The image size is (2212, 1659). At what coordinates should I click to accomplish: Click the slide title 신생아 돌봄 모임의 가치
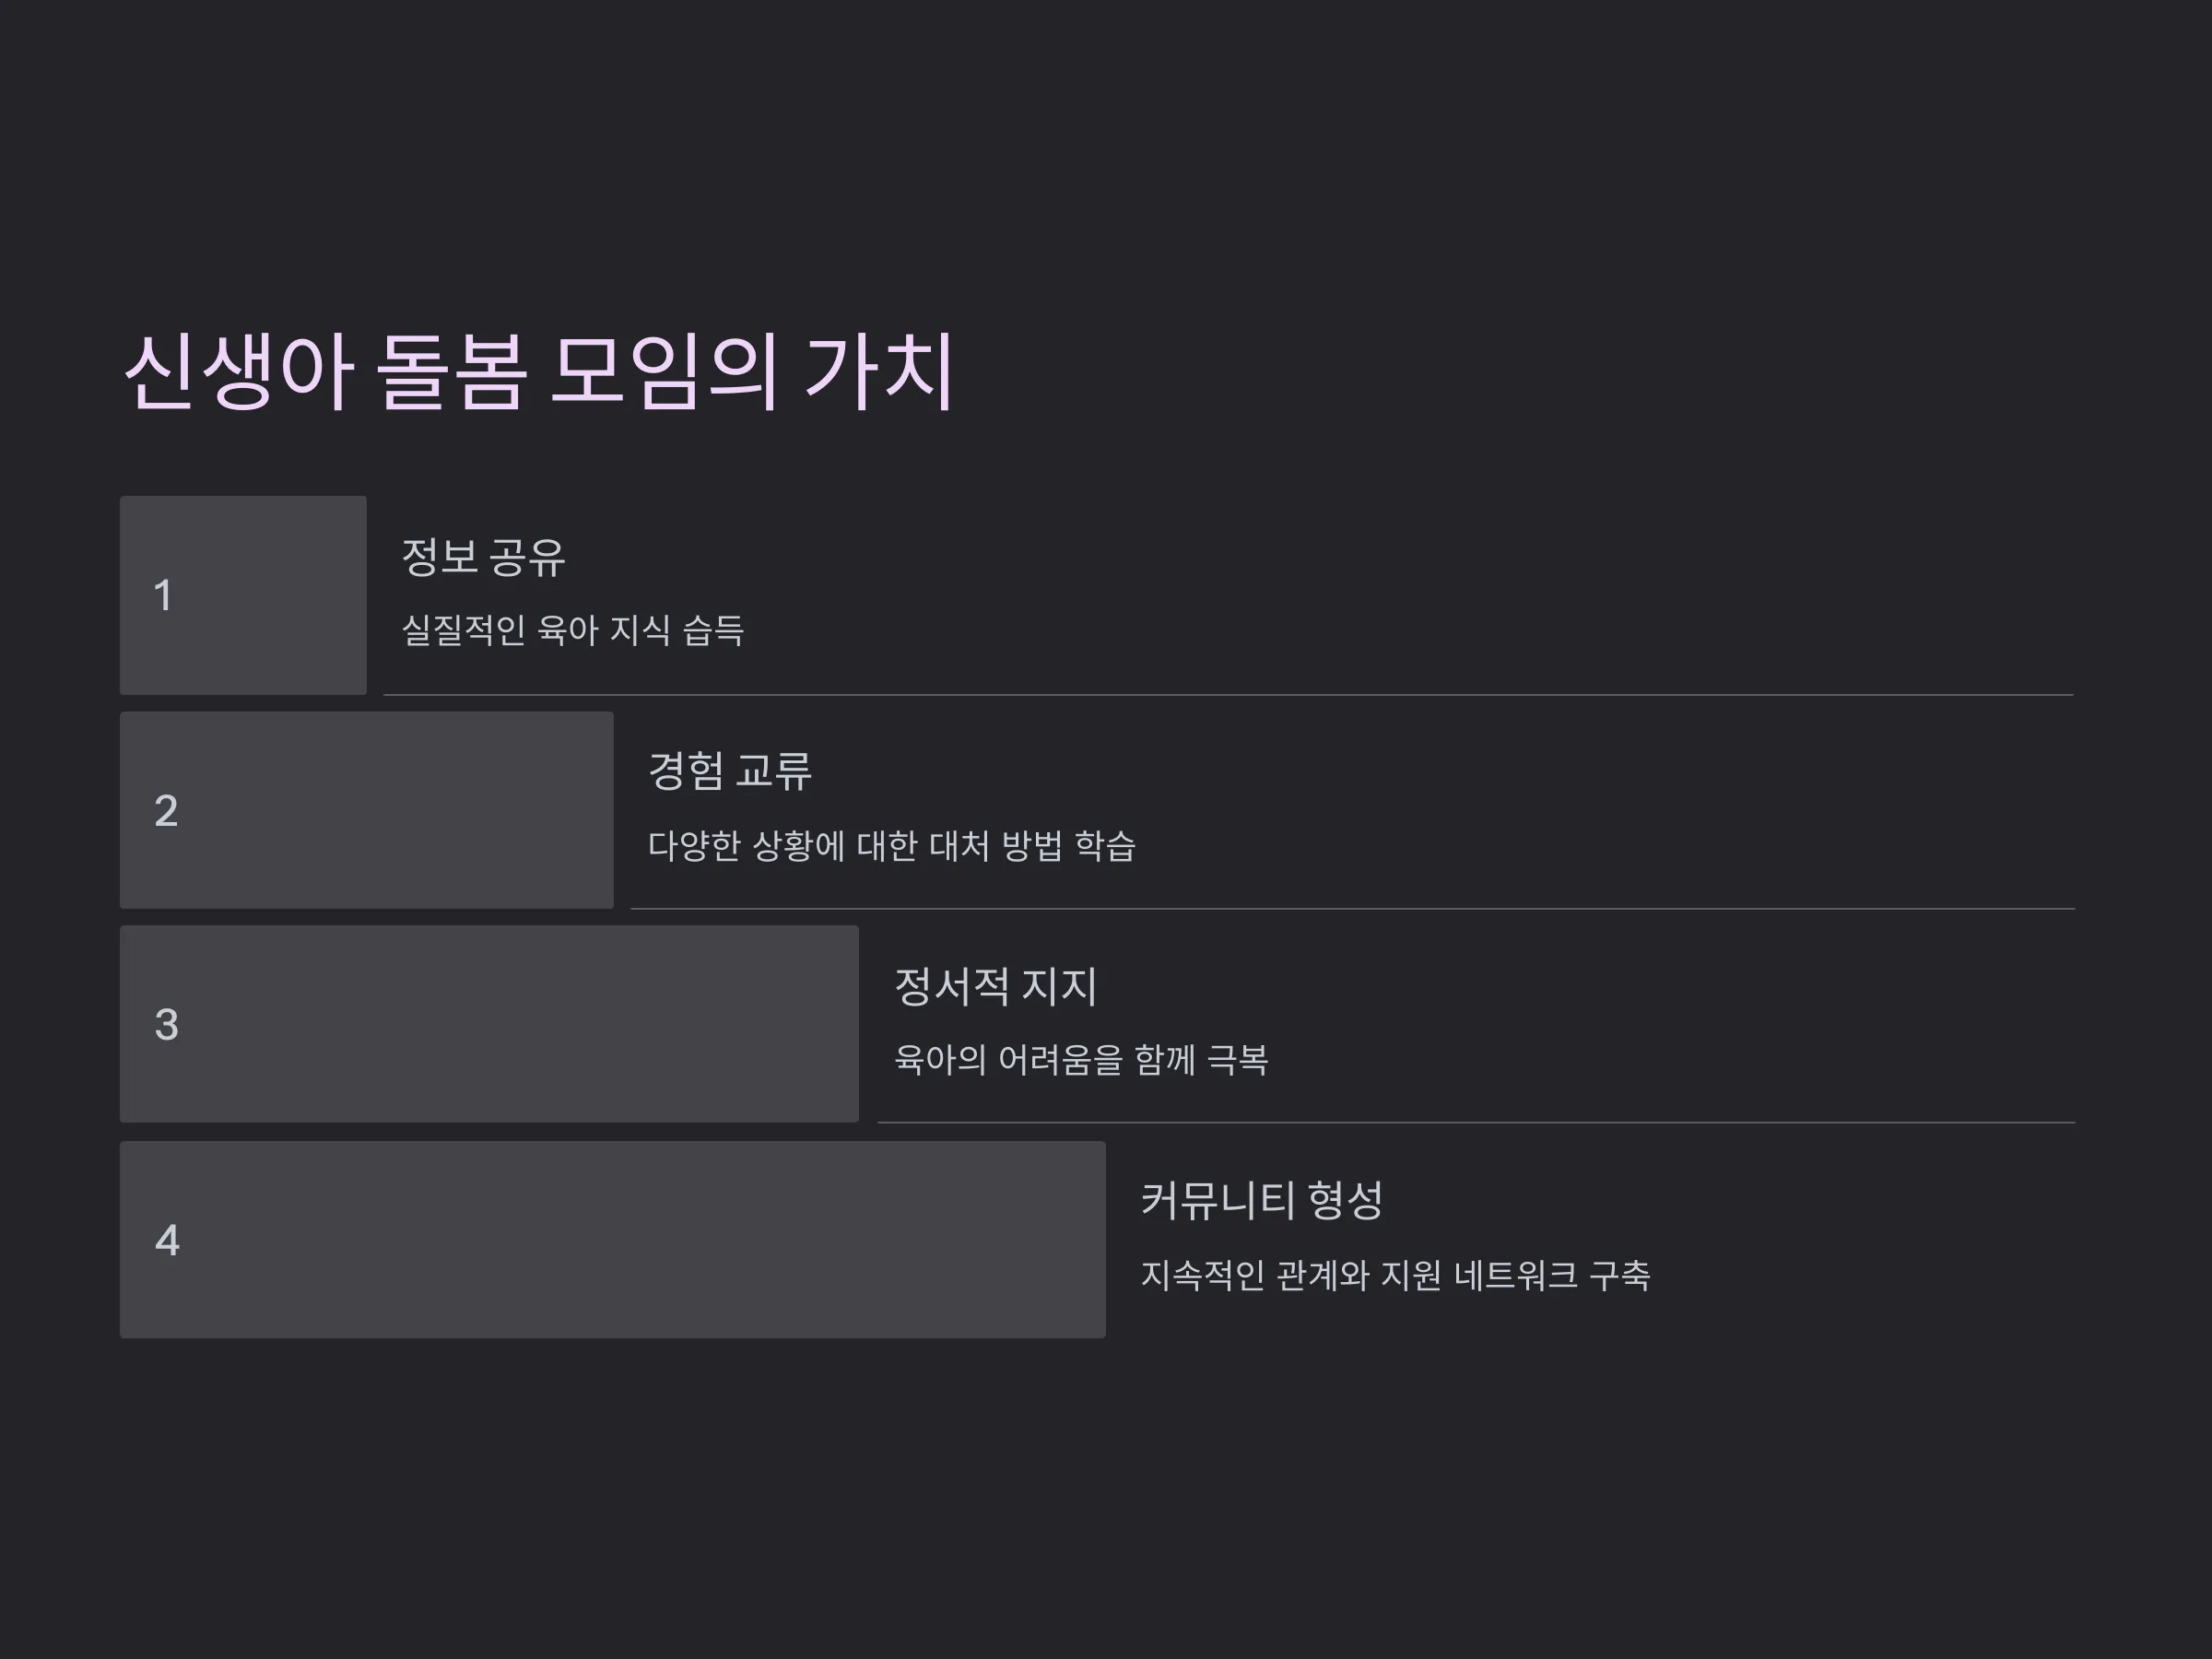(x=539, y=372)
